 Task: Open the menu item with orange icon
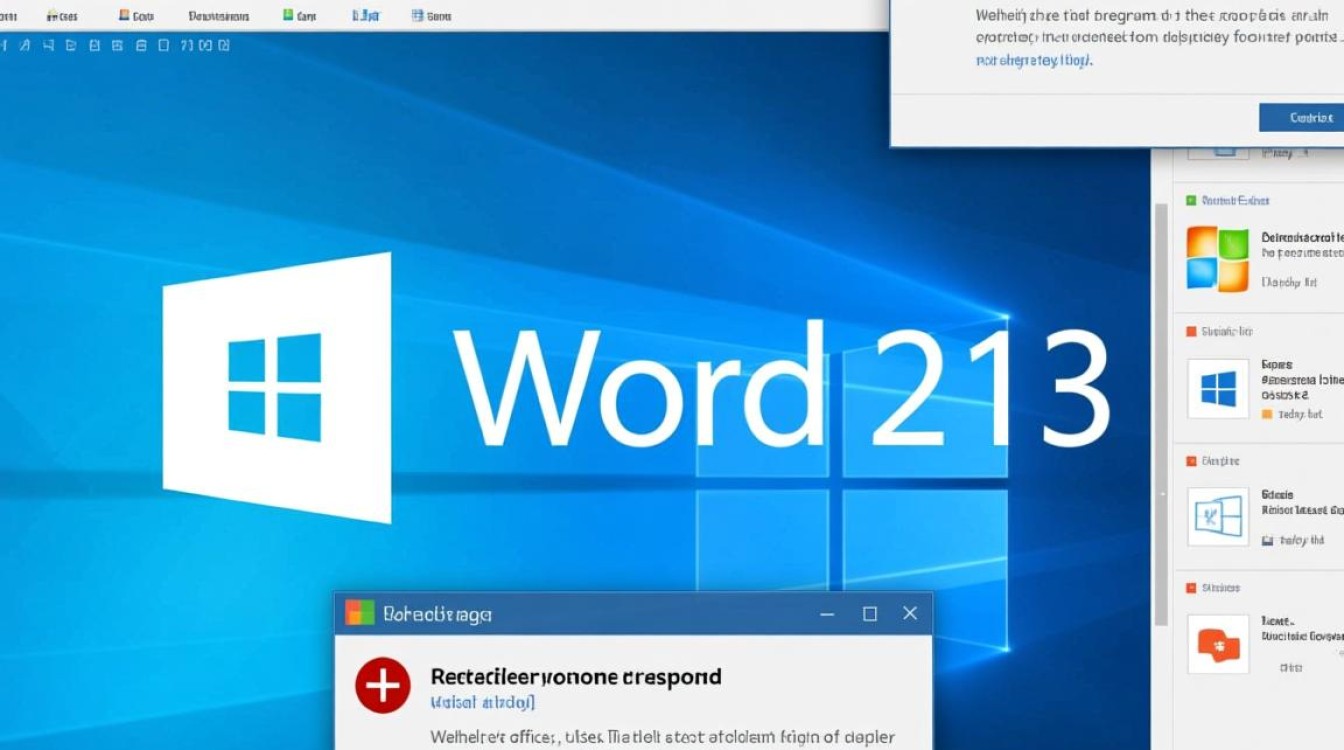click(x=136, y=17)
